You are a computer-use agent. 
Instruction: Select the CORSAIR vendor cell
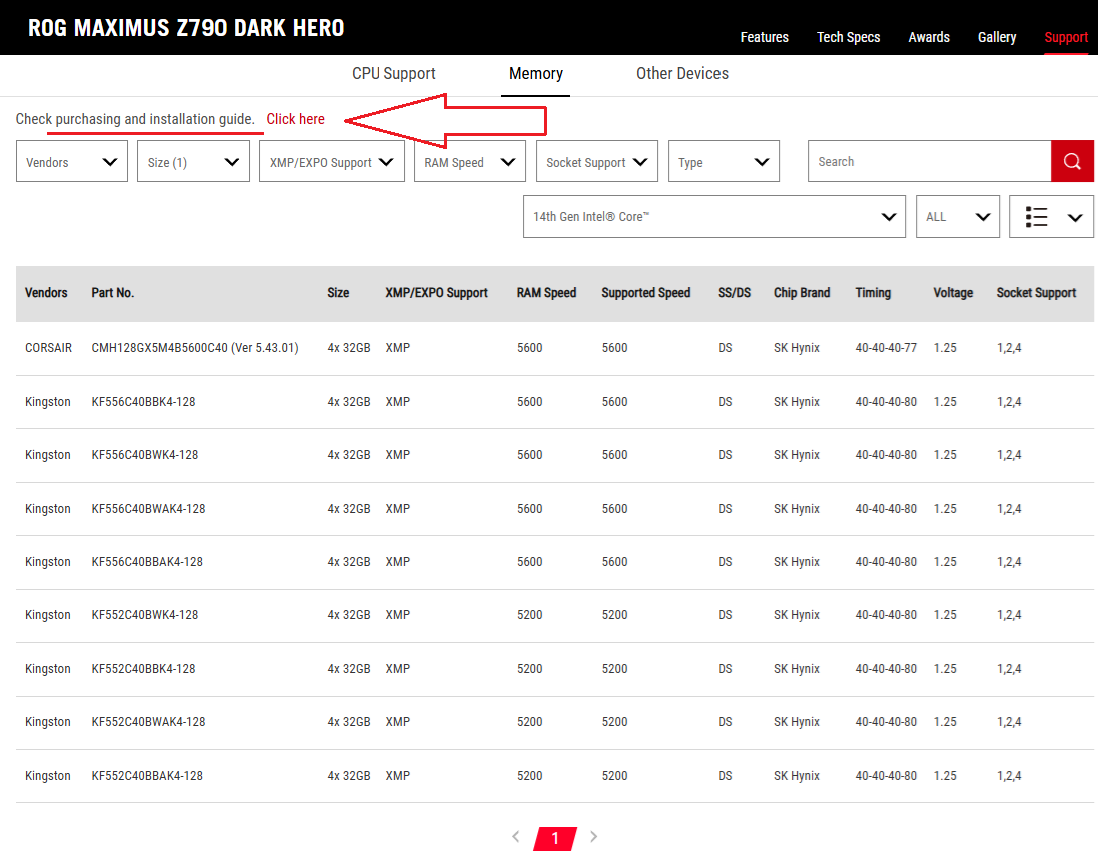coord(48,348)
